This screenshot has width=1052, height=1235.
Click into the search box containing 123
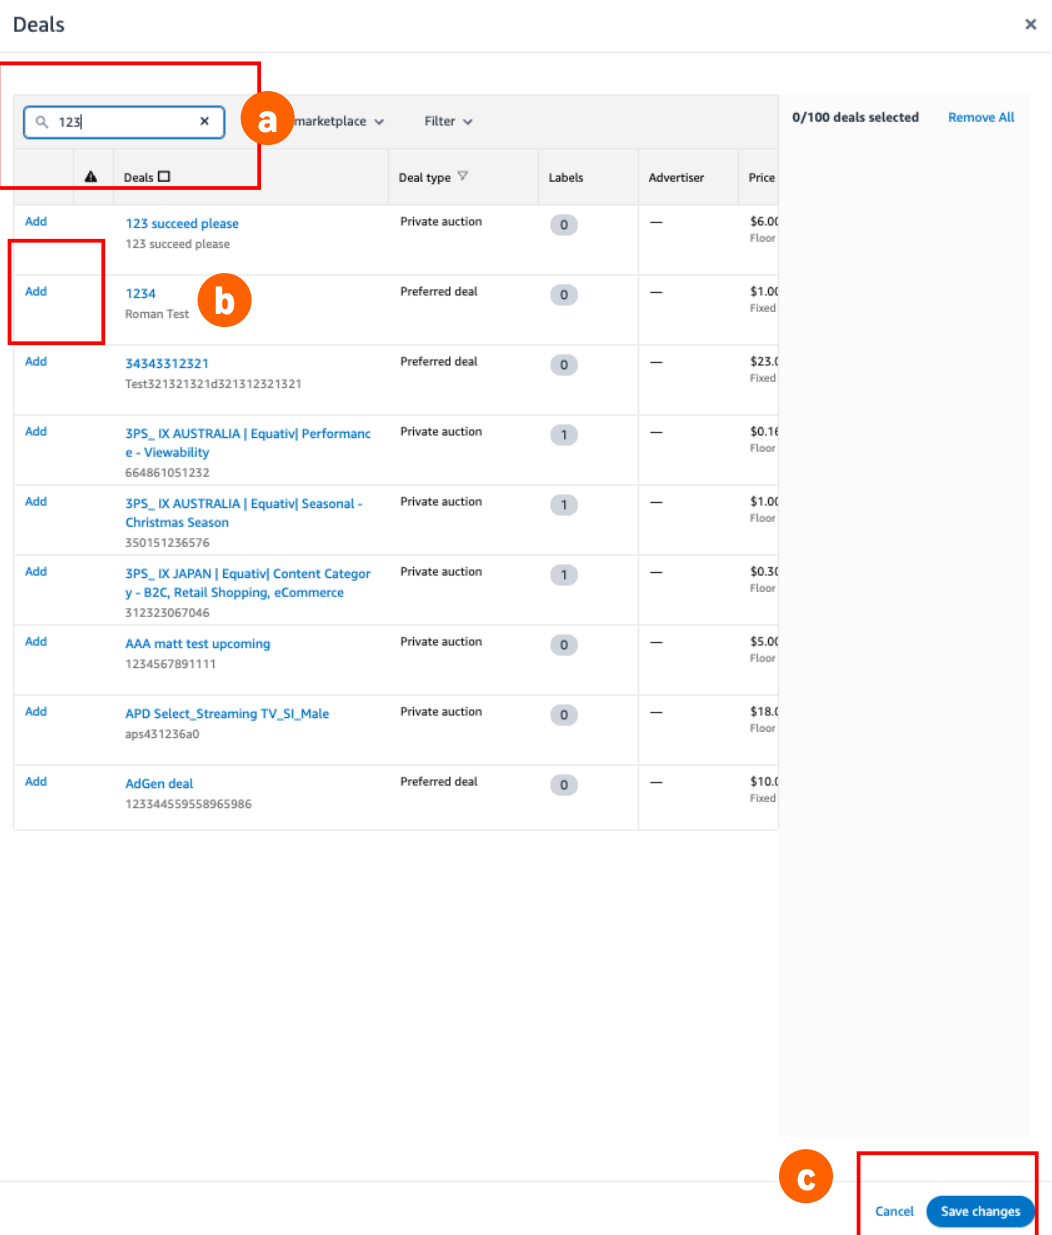[x=124, y=121]
